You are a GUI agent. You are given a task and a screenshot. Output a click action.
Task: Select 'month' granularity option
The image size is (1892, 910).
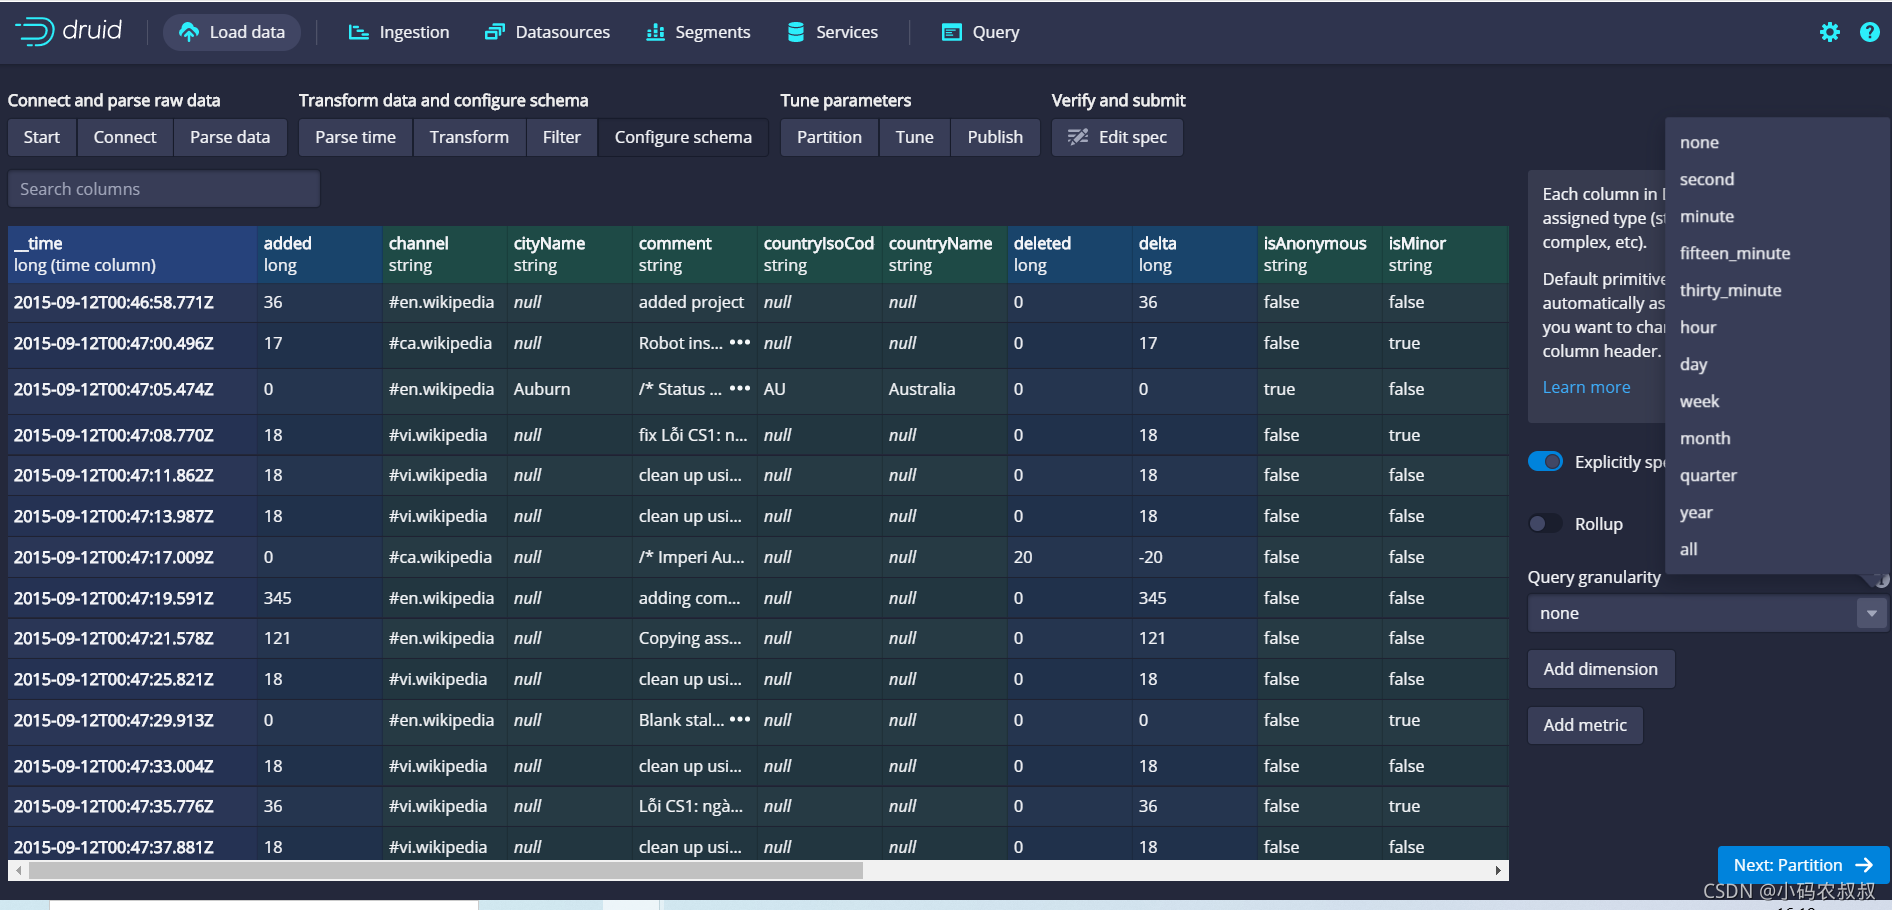pyautogui.click(x=1776, y=438)
